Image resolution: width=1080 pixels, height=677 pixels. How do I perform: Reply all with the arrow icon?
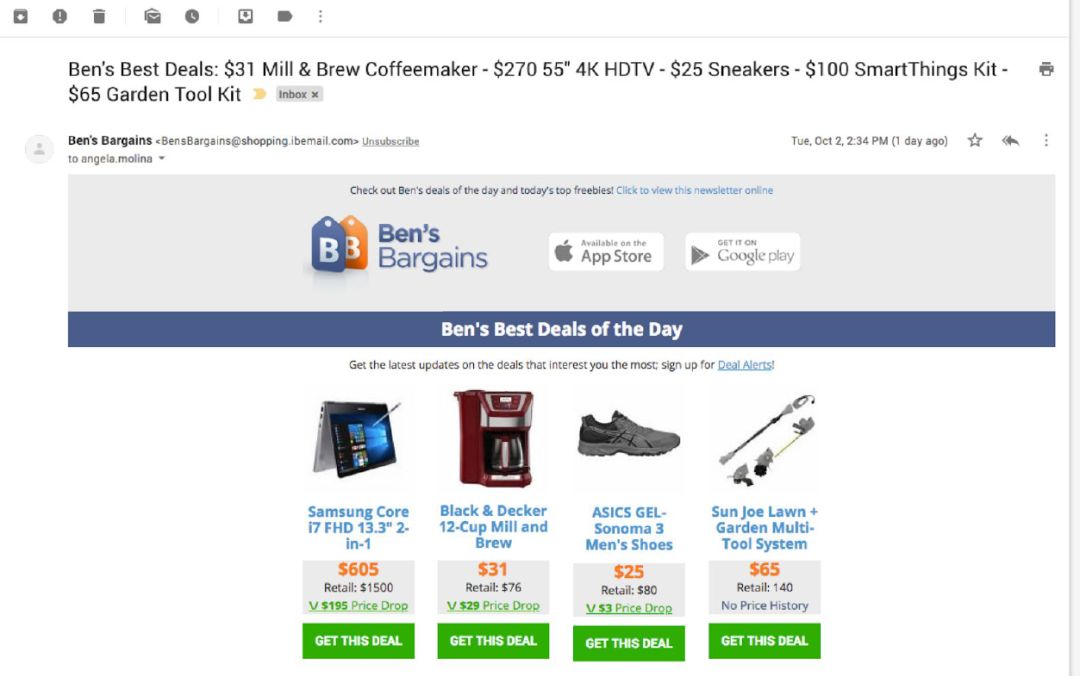[x=1011, y=141]
